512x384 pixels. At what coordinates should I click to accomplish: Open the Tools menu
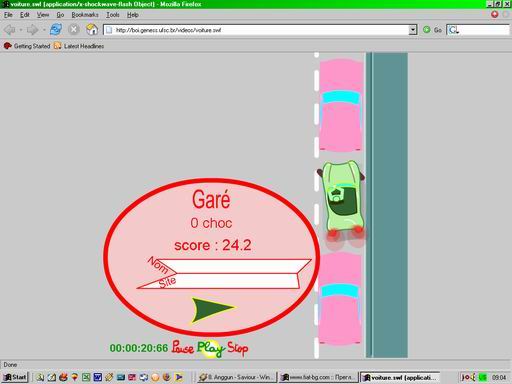pyautogui.click(x=113, y=15)
